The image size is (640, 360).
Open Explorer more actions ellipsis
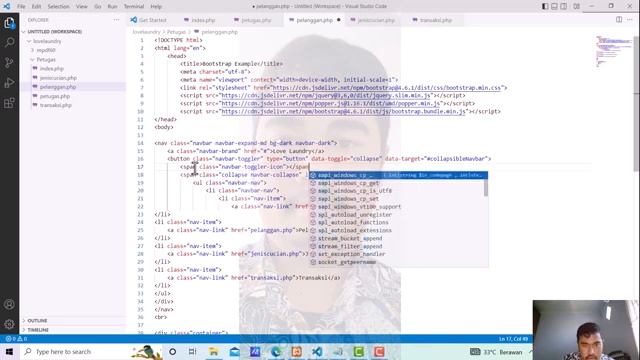click(x=116, y=20)
